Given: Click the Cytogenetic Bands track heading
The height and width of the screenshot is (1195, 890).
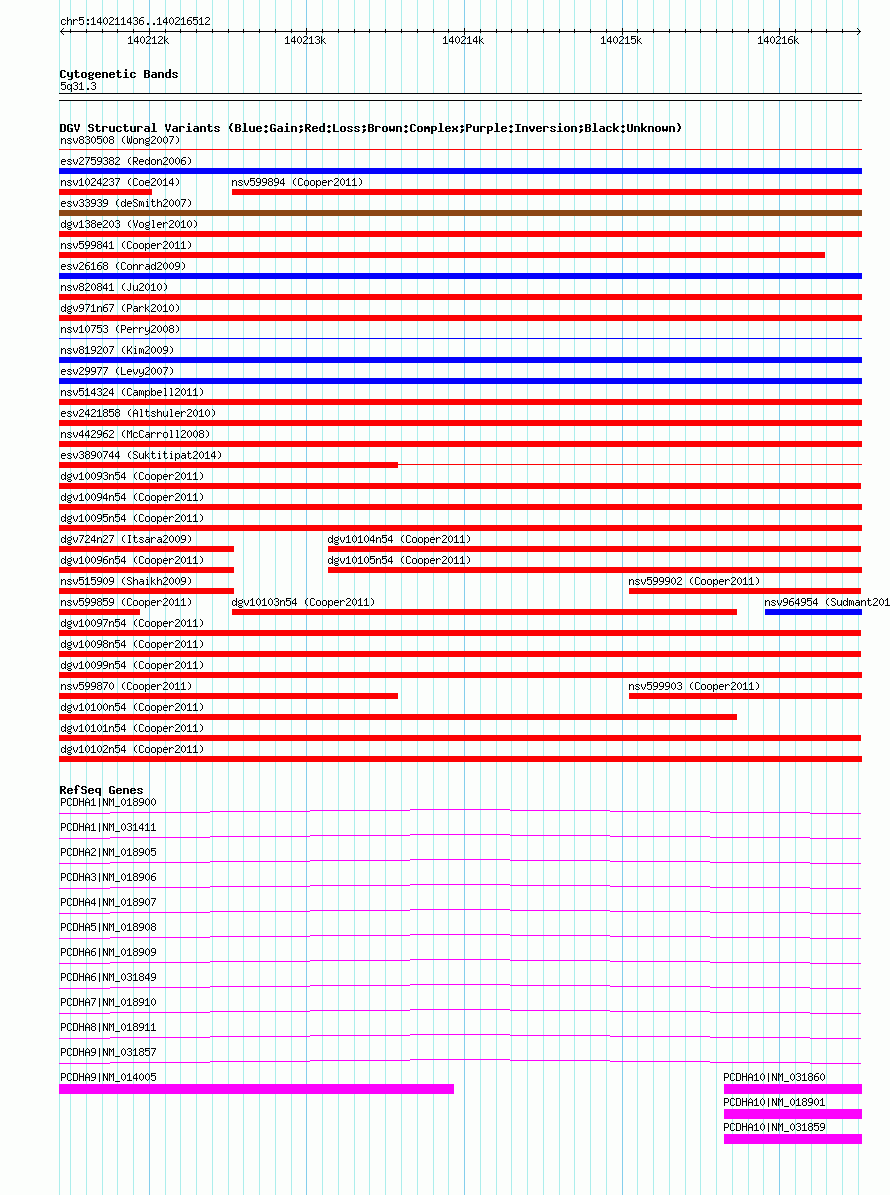Looking at the screenshot, I should [119, 74].
